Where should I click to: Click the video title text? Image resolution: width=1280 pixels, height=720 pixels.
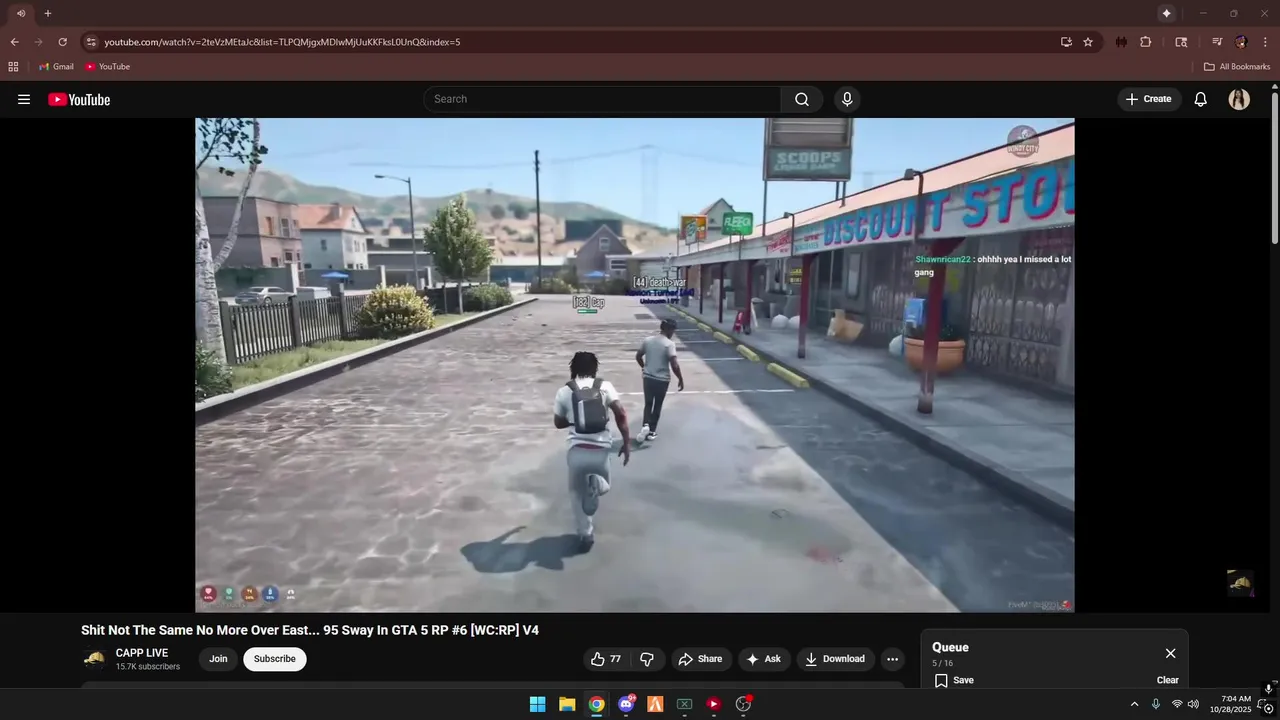click(310, 630)
